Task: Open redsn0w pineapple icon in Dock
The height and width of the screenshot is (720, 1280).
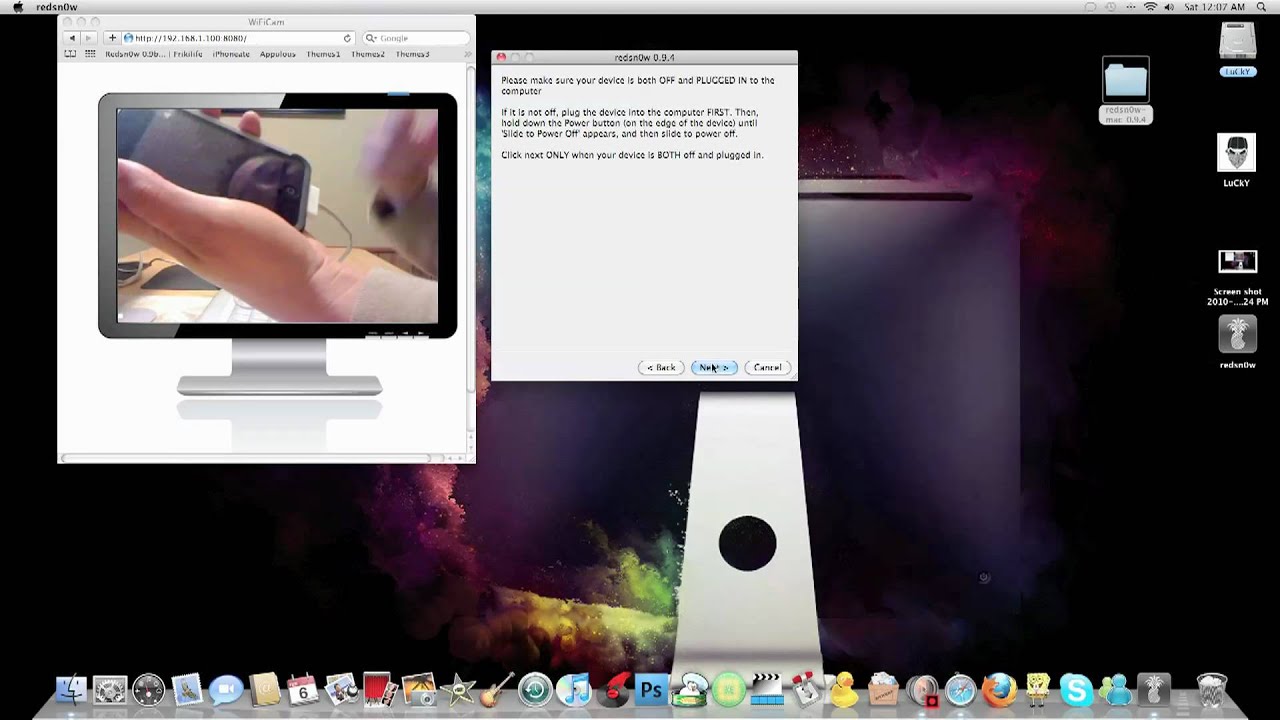Action: (x=1154, y=689)
